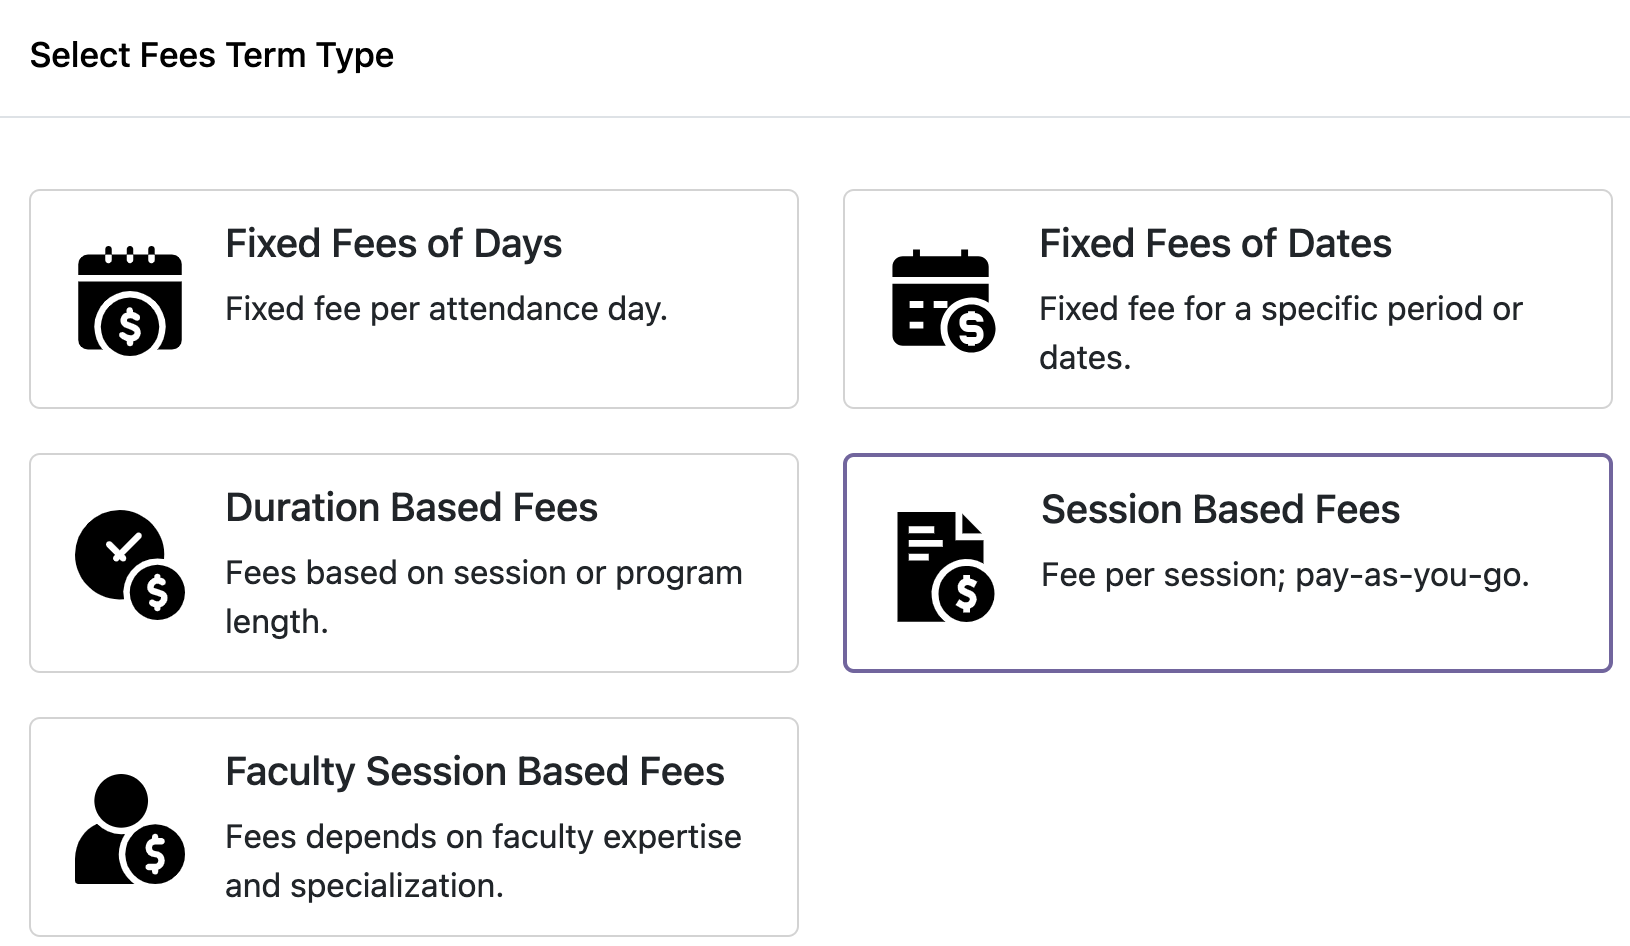Select the Fixed Fees of Dates card
This screenshot has height=946, width=1630.
(1228, 298)
